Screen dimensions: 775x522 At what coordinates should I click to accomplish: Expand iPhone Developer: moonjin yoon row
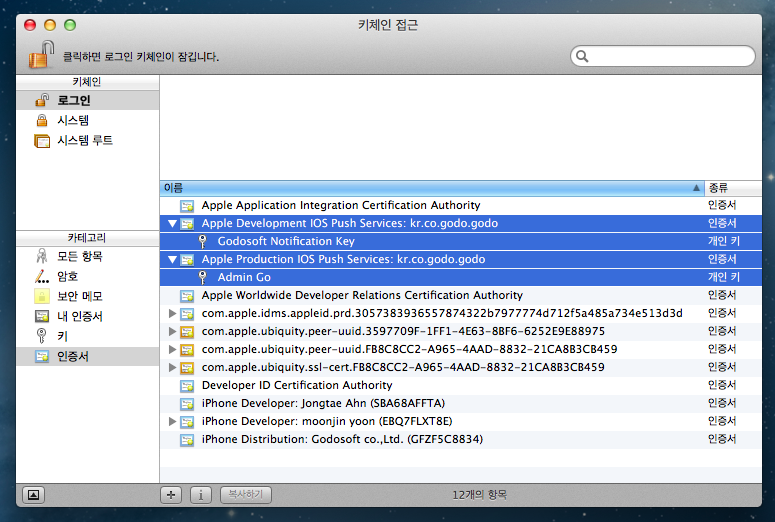172,421
